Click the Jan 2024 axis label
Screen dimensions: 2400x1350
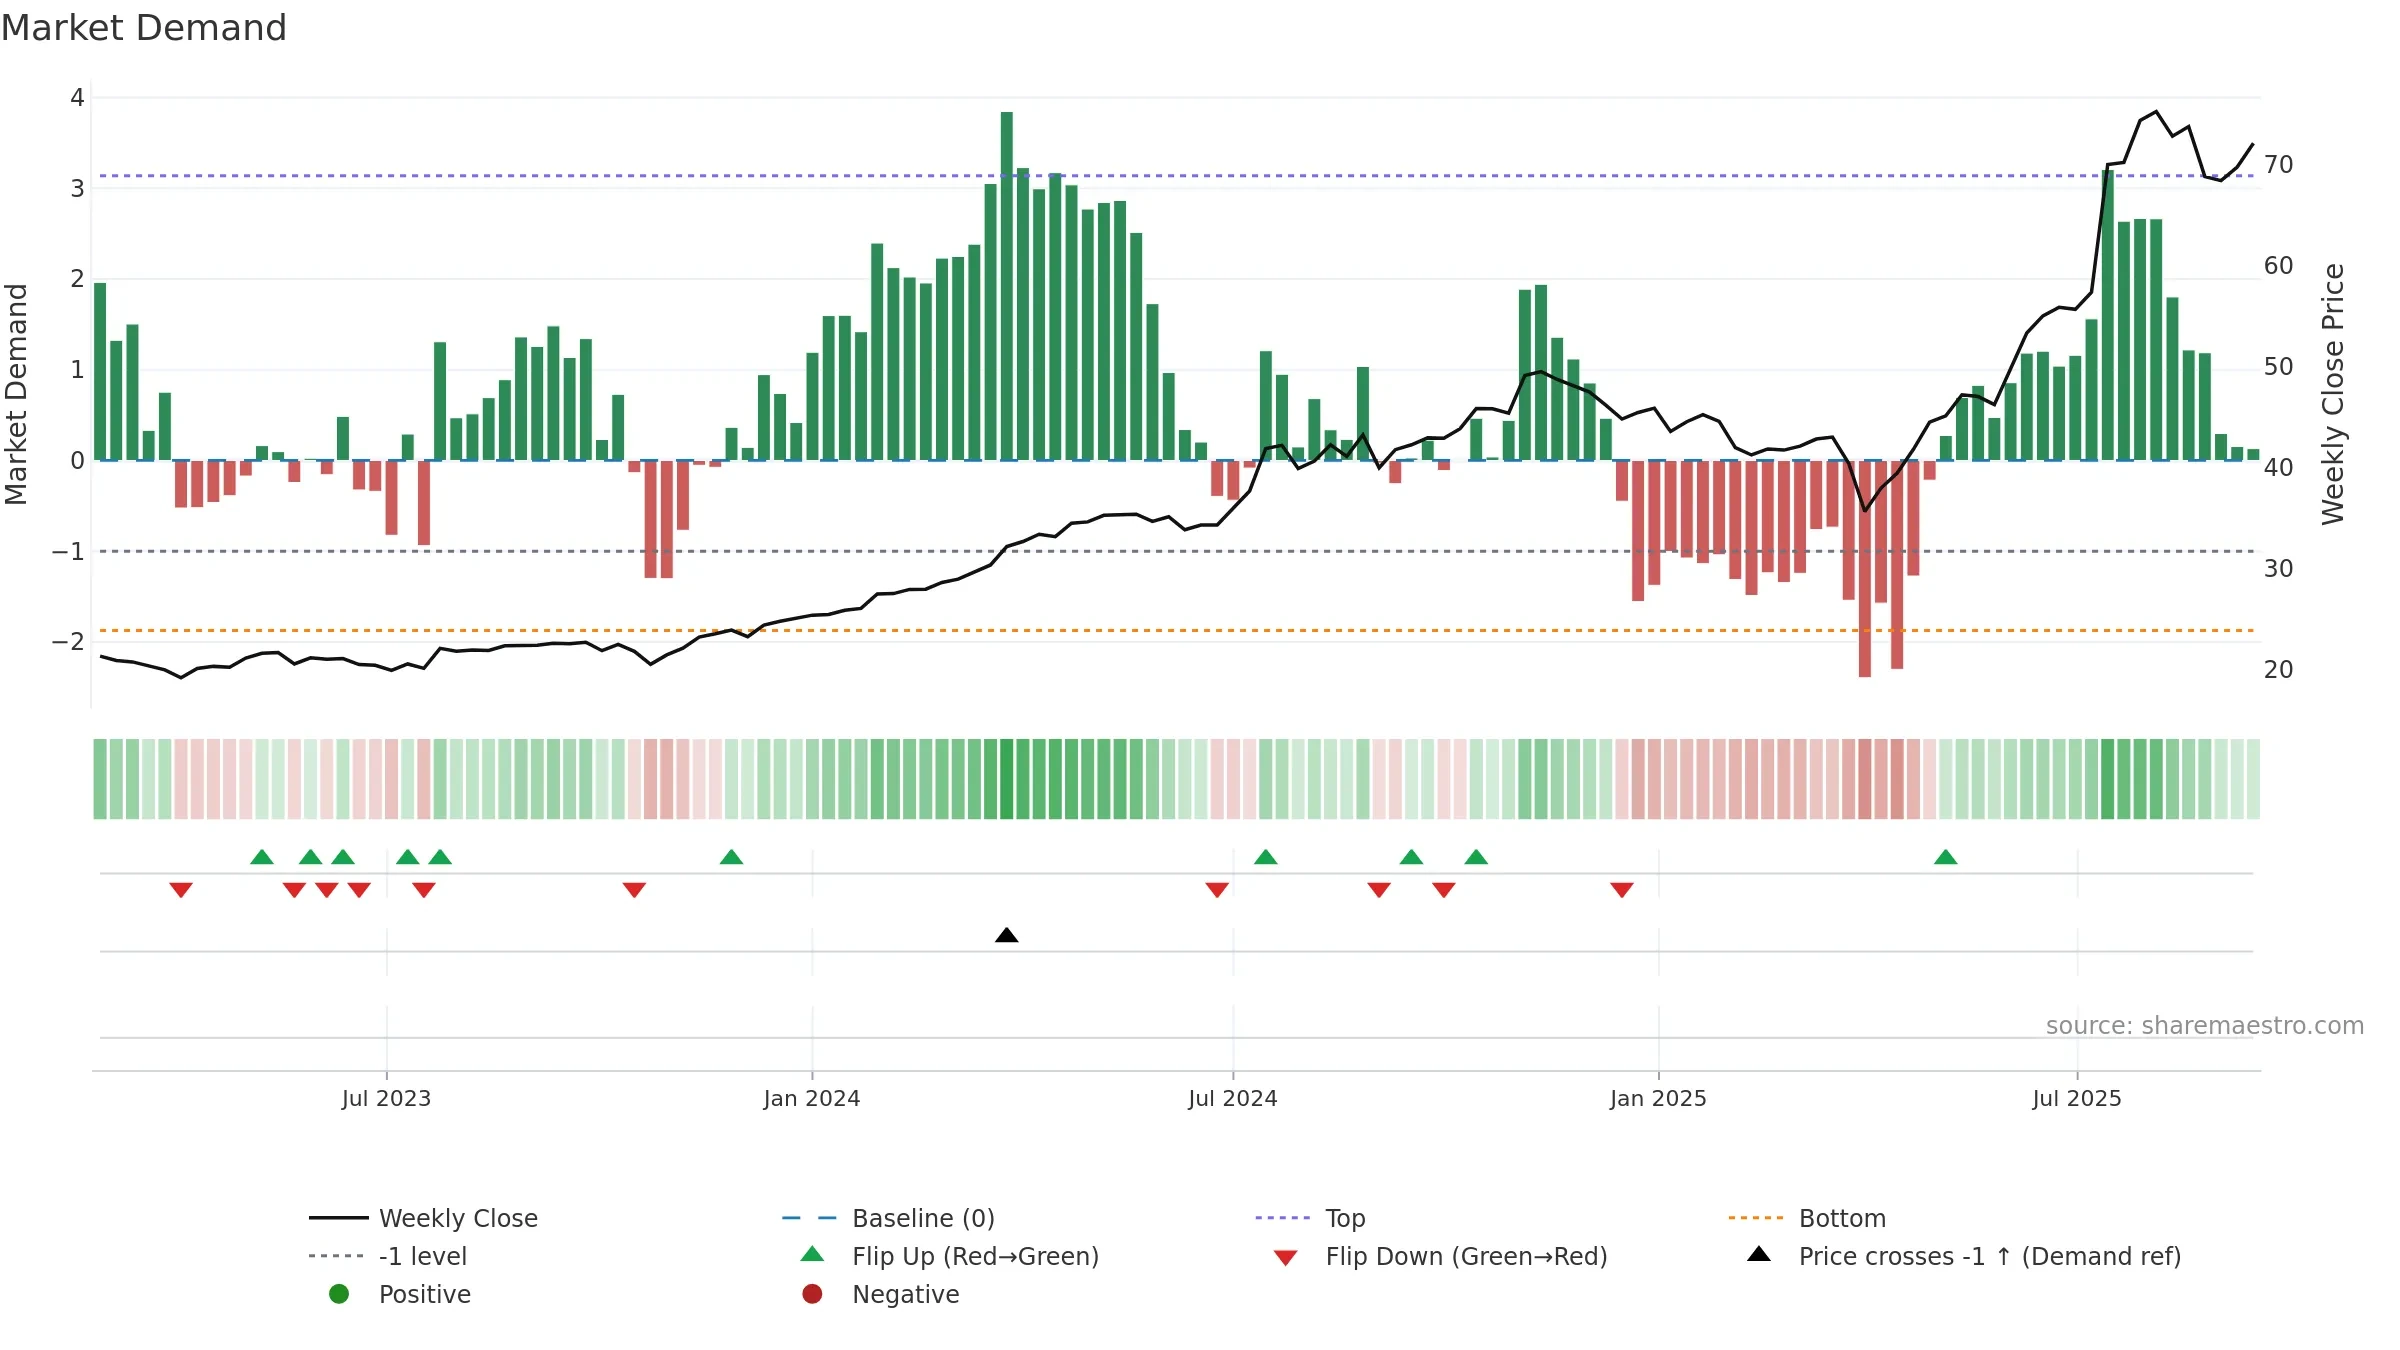click(812, 1099)
